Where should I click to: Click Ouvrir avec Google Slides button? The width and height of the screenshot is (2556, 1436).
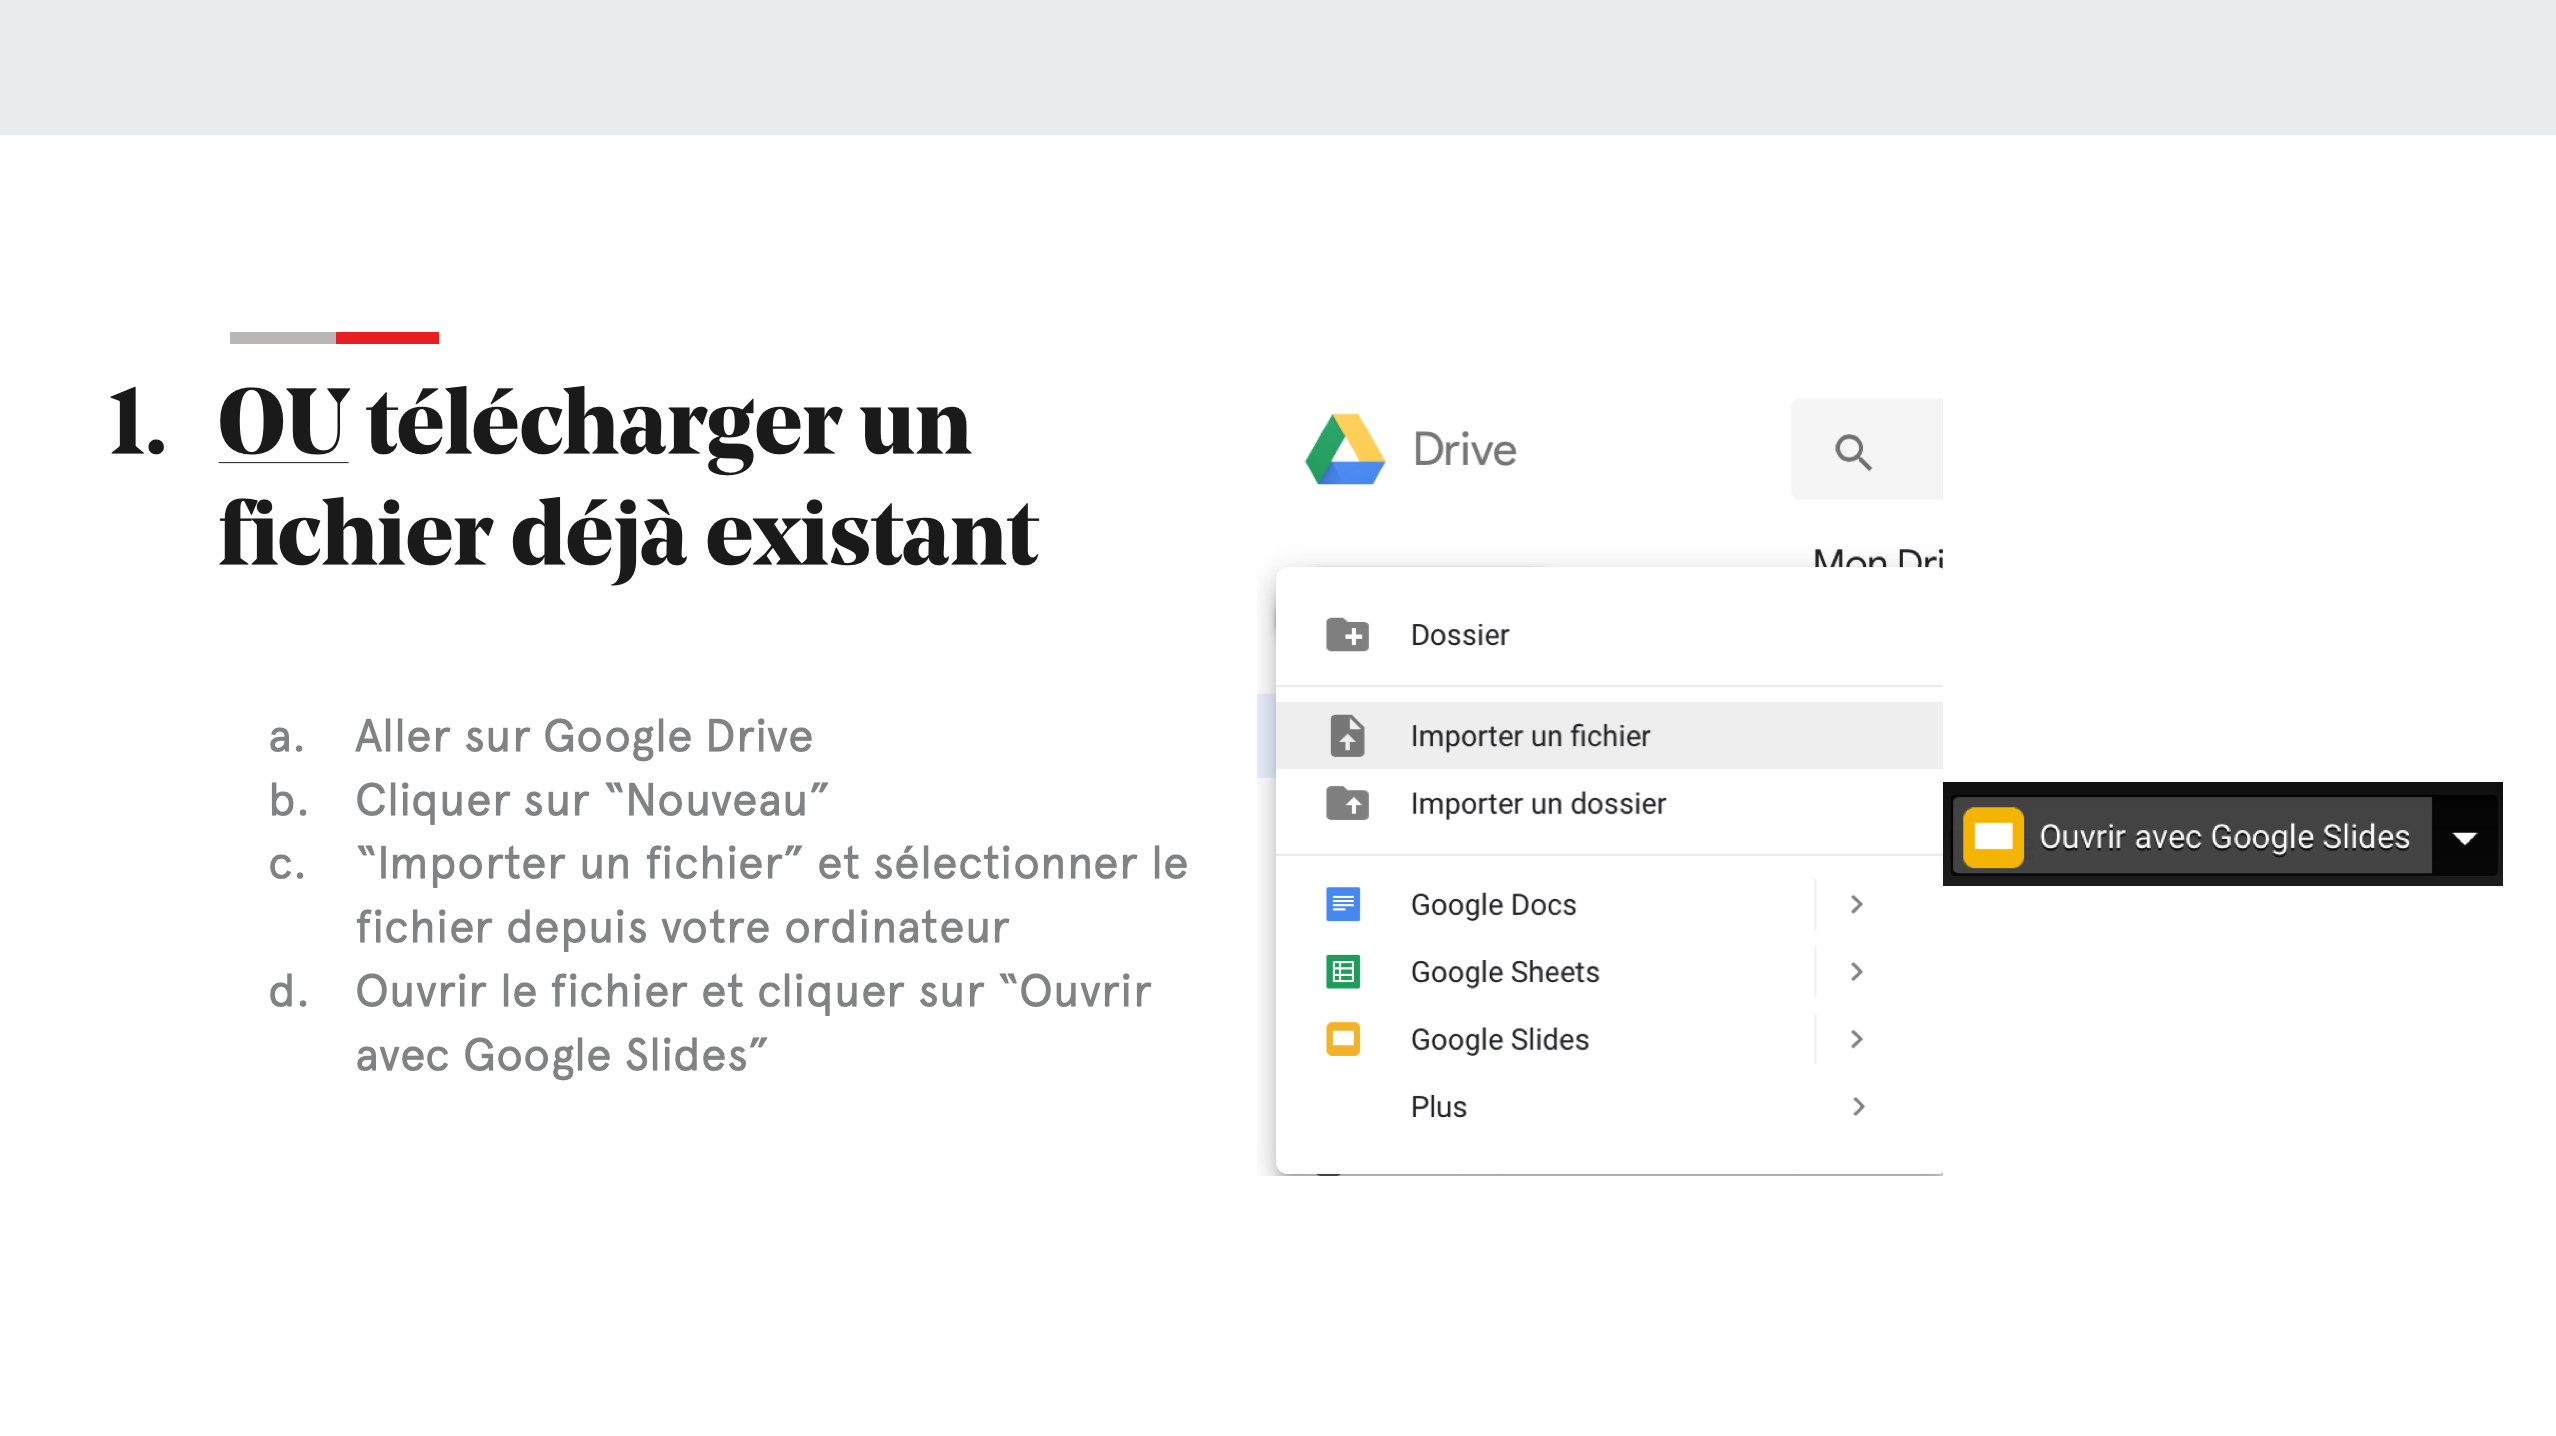tap(2192, 836)
